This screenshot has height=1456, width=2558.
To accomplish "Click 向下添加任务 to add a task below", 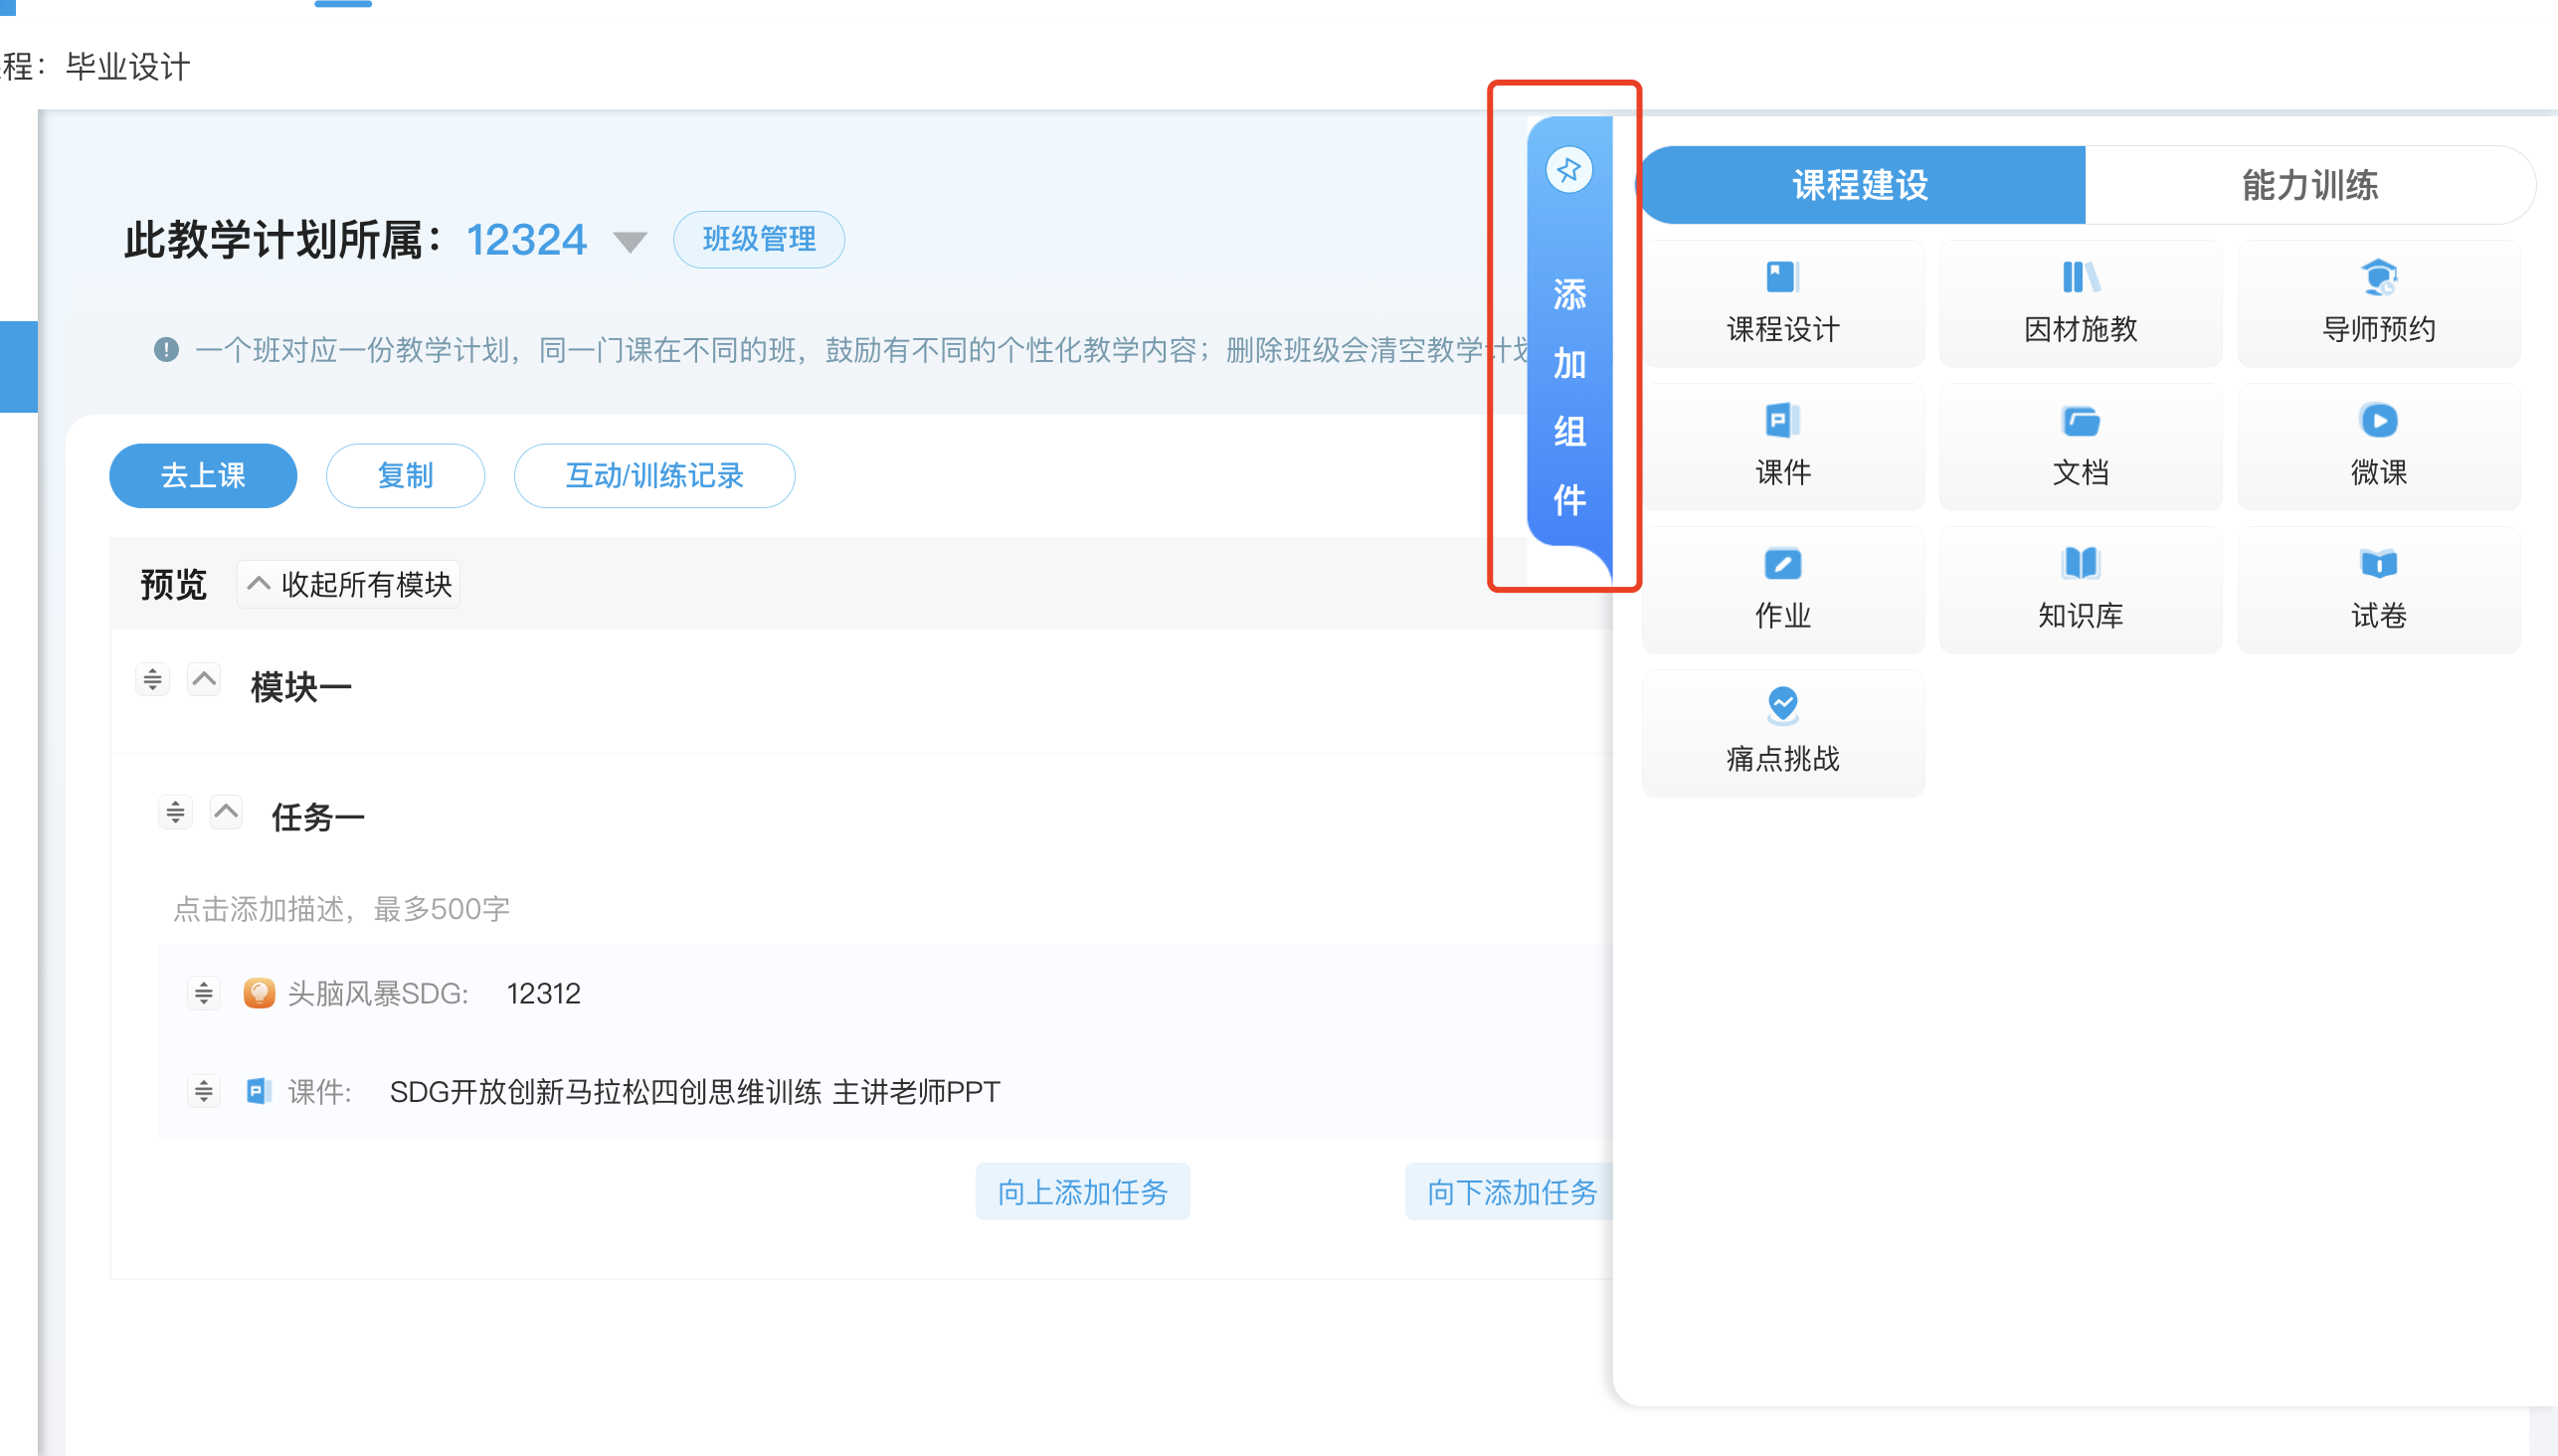I will tap(1510, 1192).
